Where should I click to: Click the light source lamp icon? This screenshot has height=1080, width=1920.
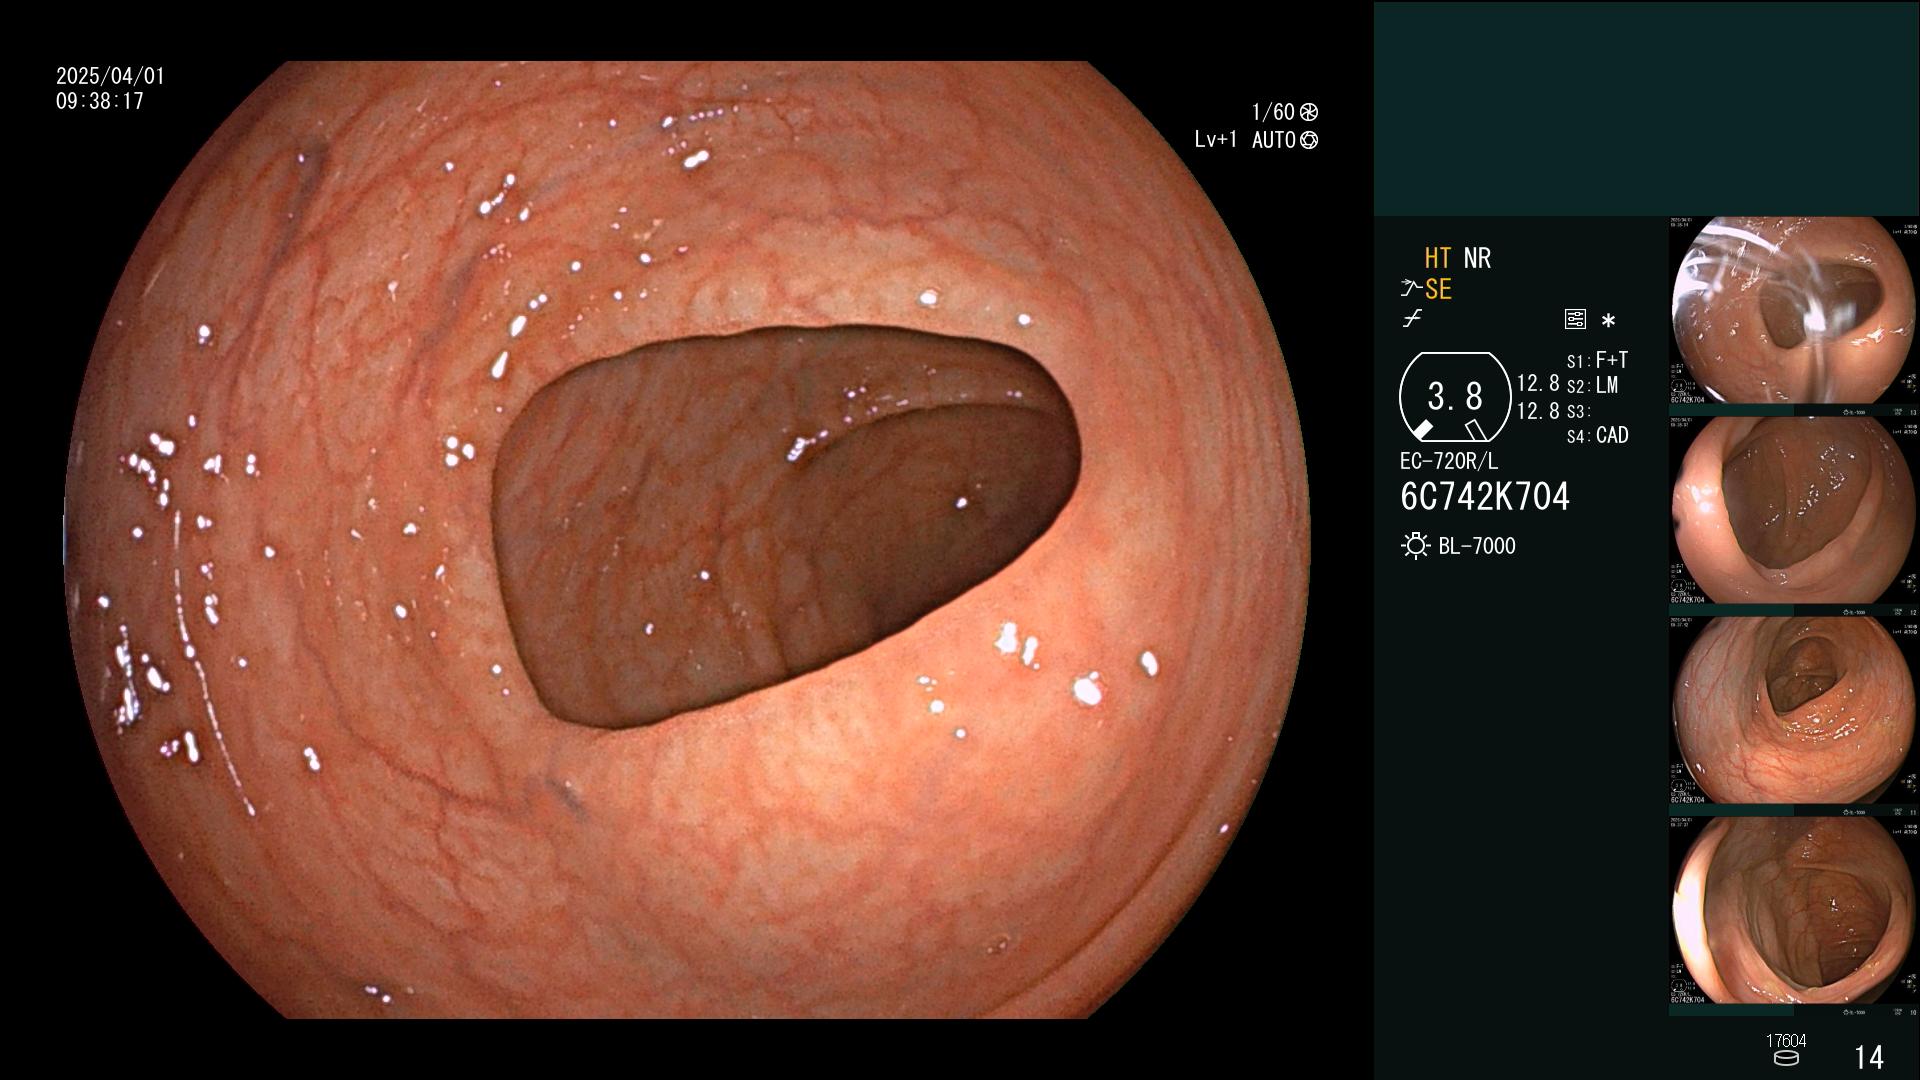tap(1415, 546)
